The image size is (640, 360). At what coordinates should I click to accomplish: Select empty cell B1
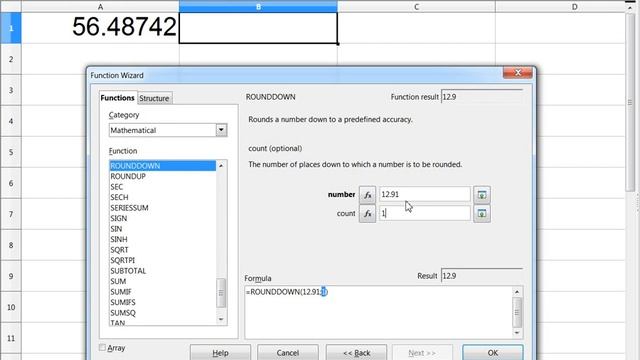click(258, 28)
